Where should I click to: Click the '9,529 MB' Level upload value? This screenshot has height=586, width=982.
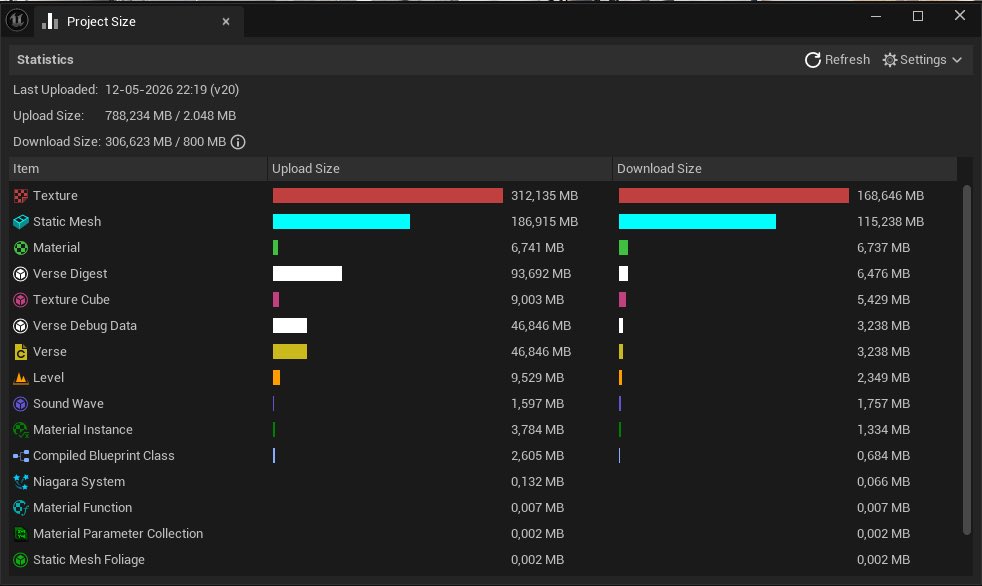(x=537, y=378)
